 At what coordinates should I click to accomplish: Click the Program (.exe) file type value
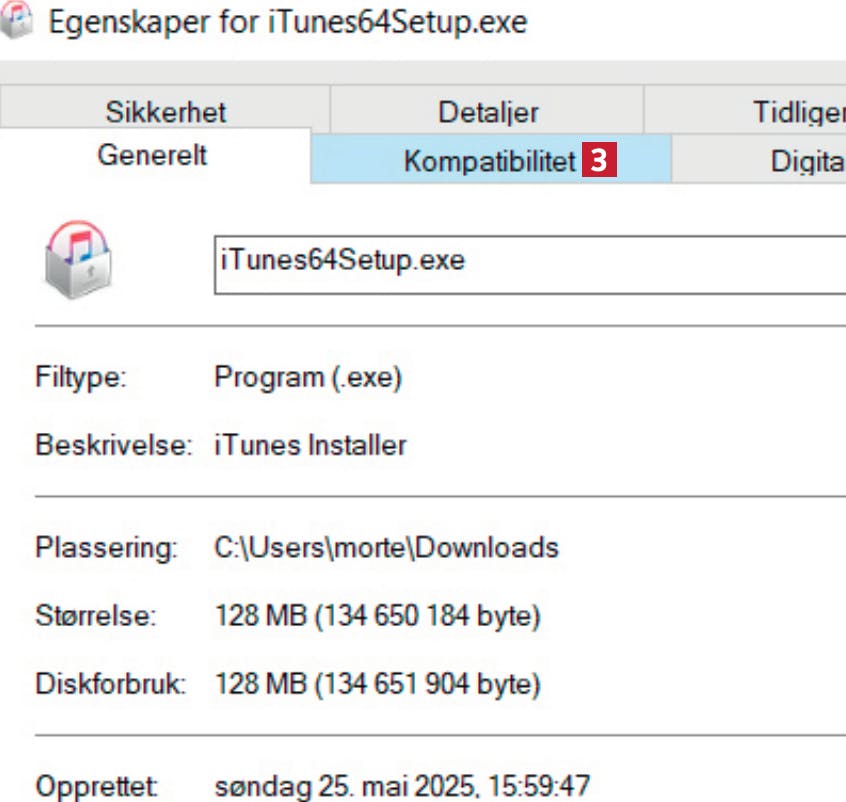tap(308, 380)
